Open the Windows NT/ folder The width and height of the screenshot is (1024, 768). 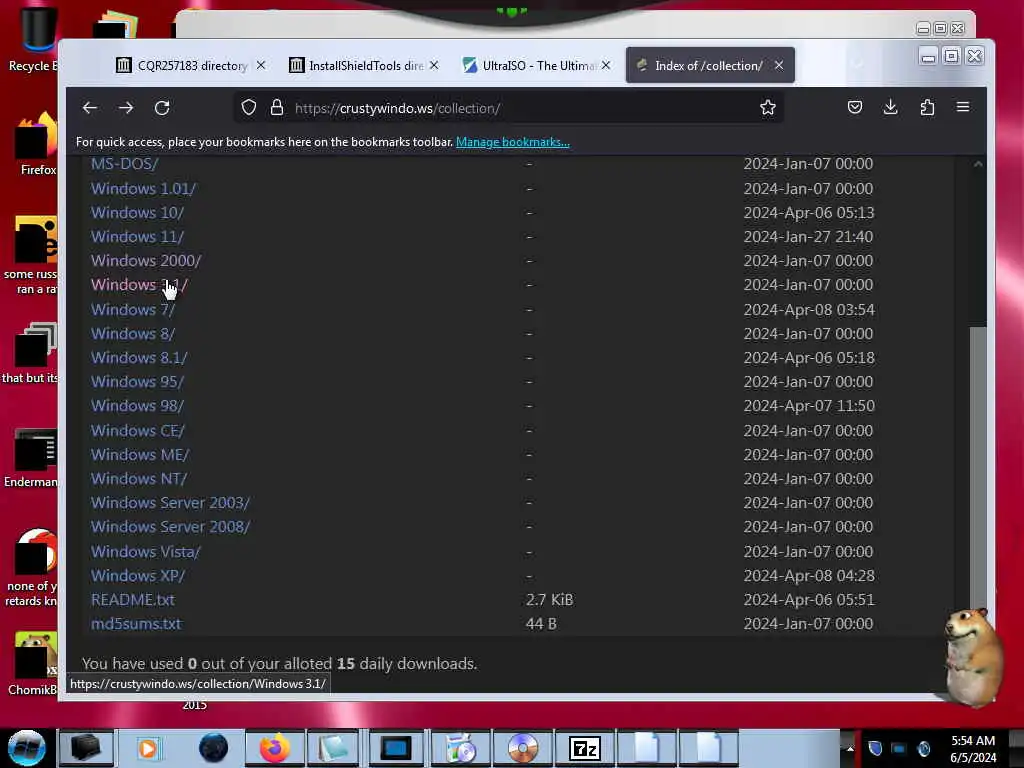coord(138,479)
